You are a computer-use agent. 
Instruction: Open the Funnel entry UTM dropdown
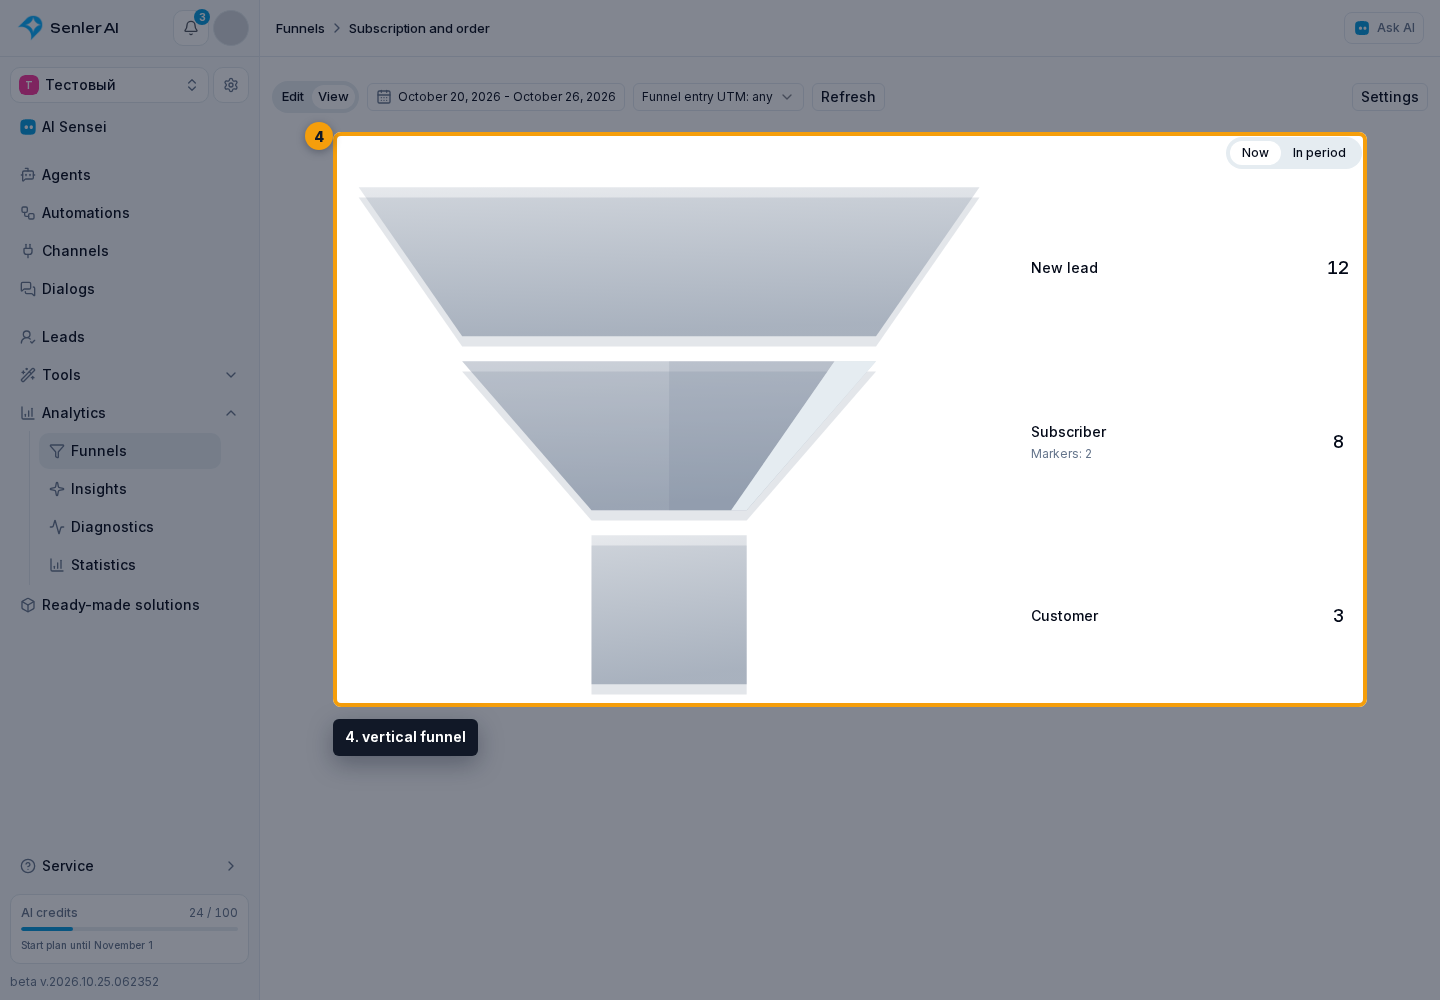click(718, 97)
